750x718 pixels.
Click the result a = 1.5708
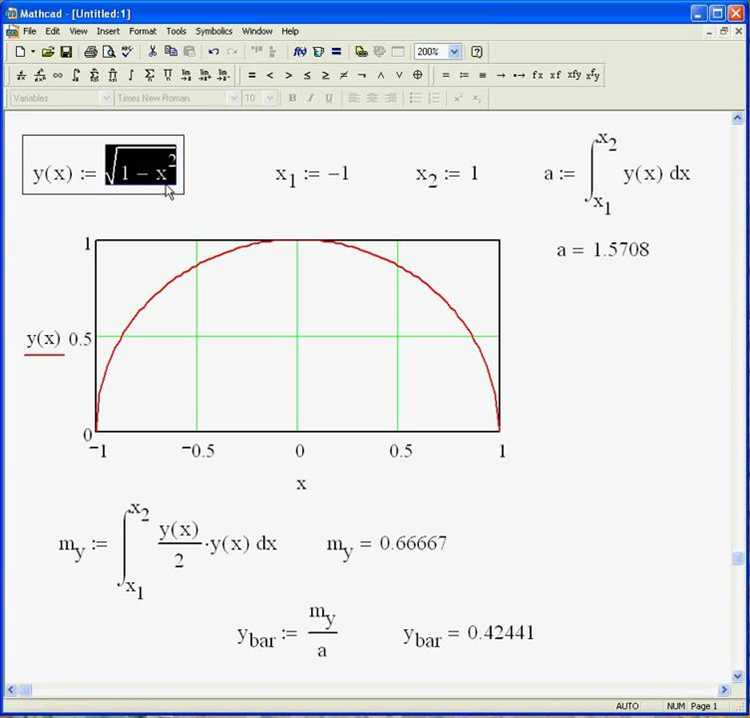click(x=603, y=250)
